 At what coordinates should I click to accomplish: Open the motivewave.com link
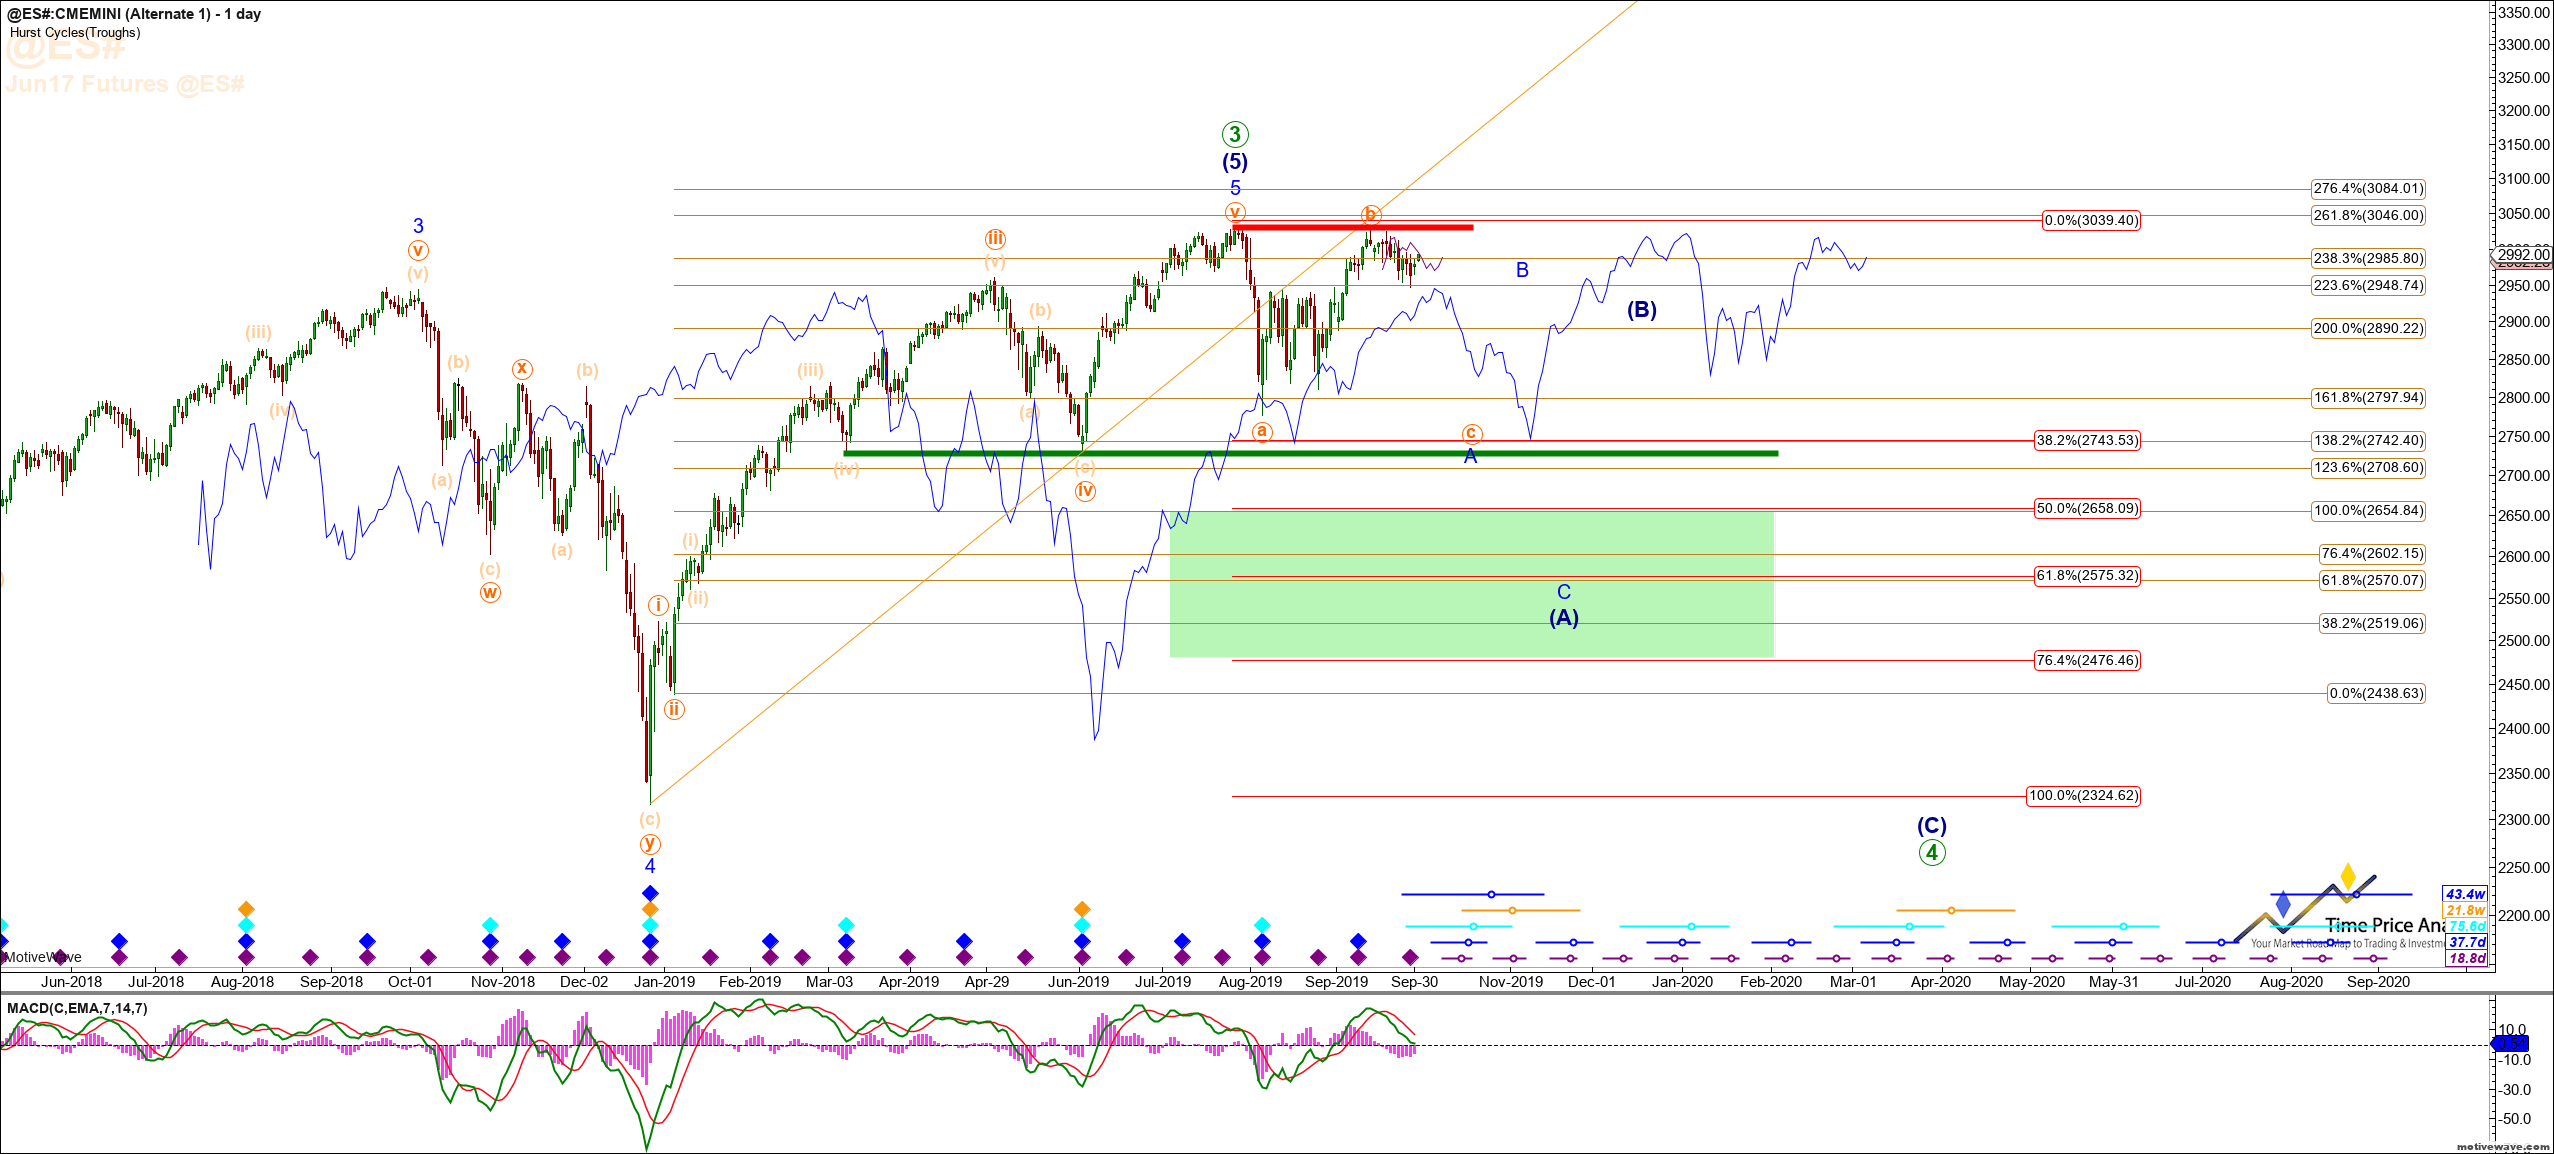pos(2503,1146)
